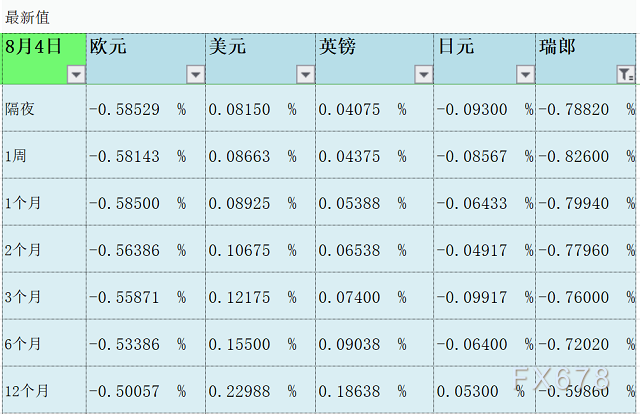This screenshot has width=640, height=414.
Task: Select cell with value -0.58500
Action: (x=146, y=202)
